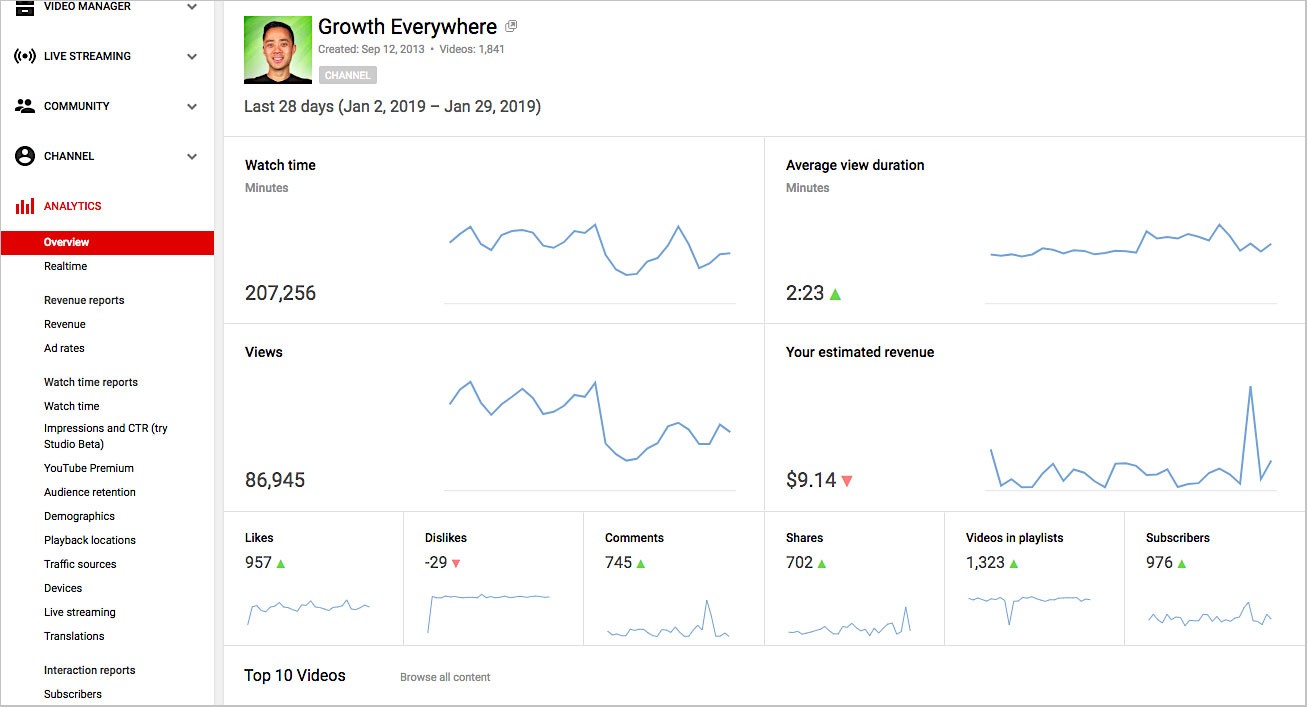This screenshot has height=707, width=1307.
Task: Select the red Analytics bar-chart icon
Action: (24, 206)
